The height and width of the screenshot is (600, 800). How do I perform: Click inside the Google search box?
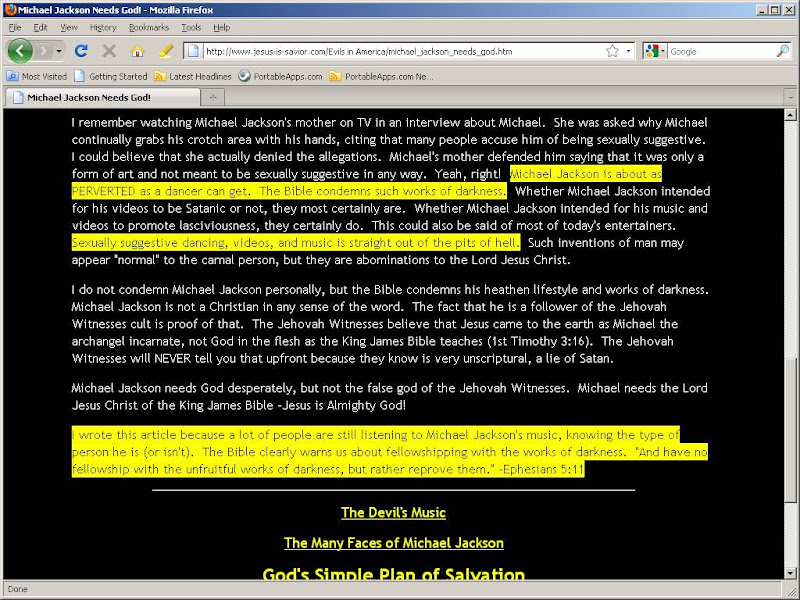coord(721,51)
